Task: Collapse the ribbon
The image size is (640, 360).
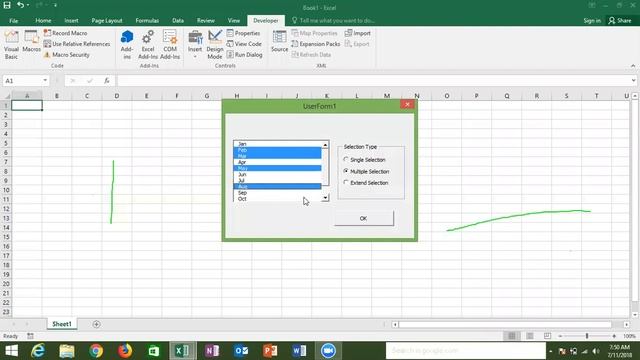Action: 633,66
